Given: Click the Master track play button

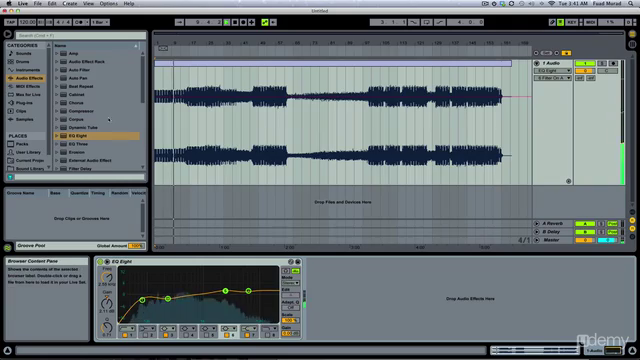Looking at the screenshot, I should (537, 240).
